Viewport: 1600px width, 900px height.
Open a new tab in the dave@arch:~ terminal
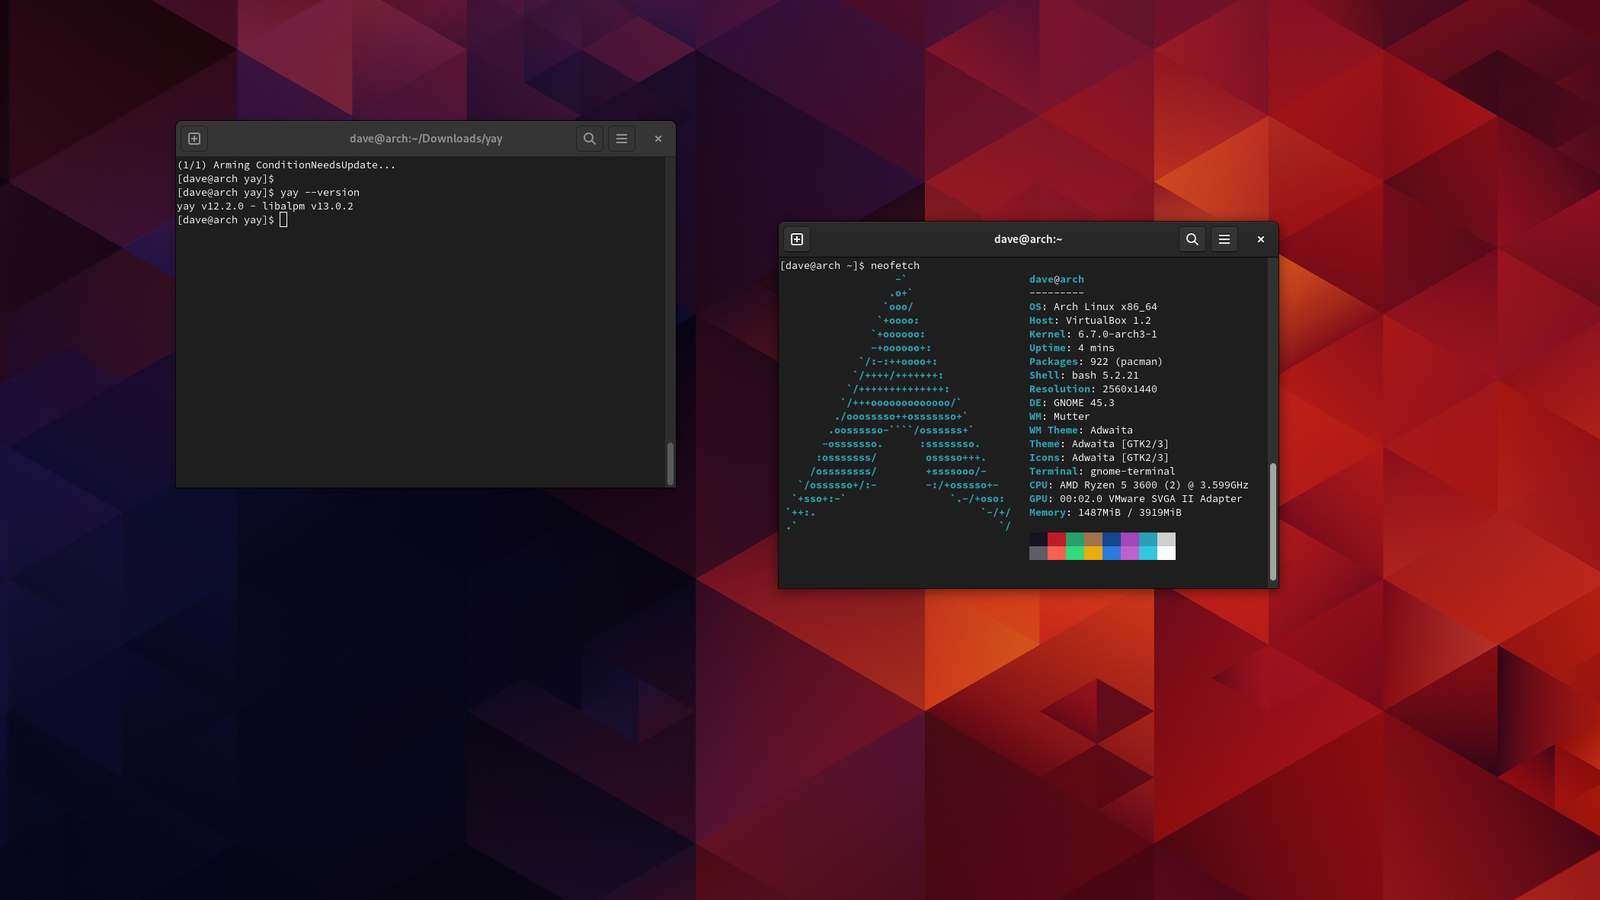click(797, 239)
